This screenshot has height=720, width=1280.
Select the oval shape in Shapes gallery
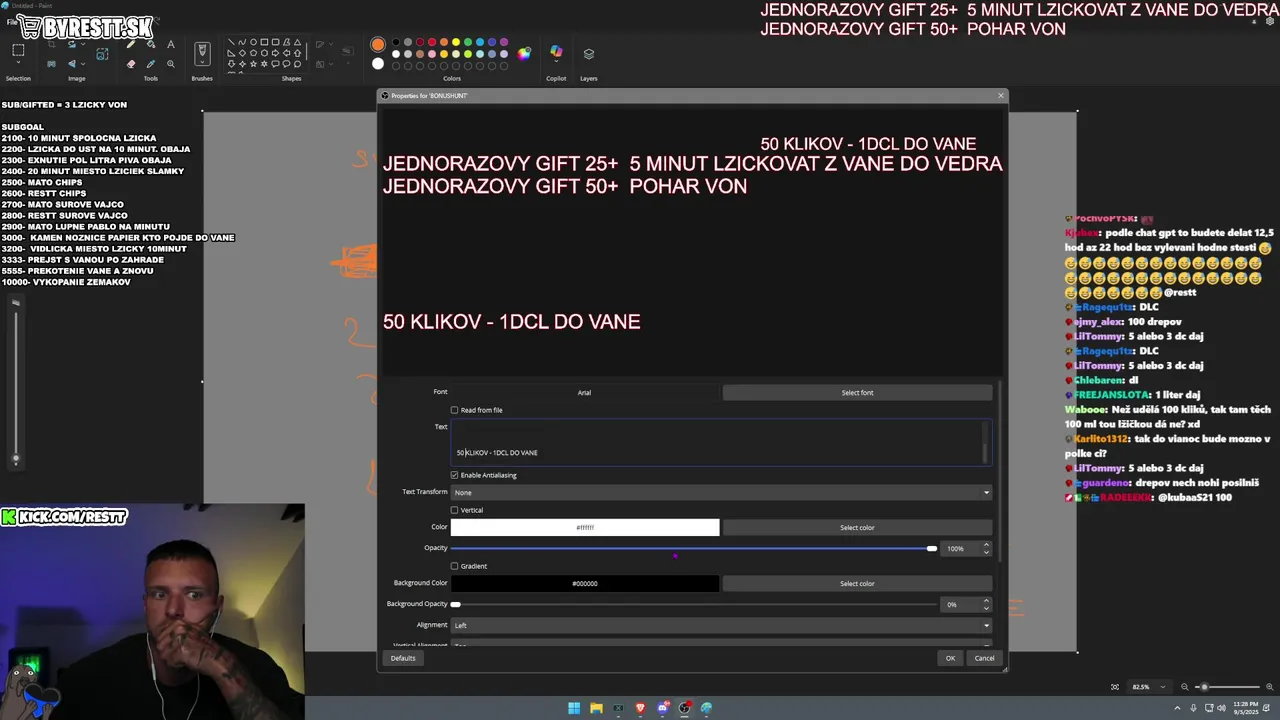[254, 42]
